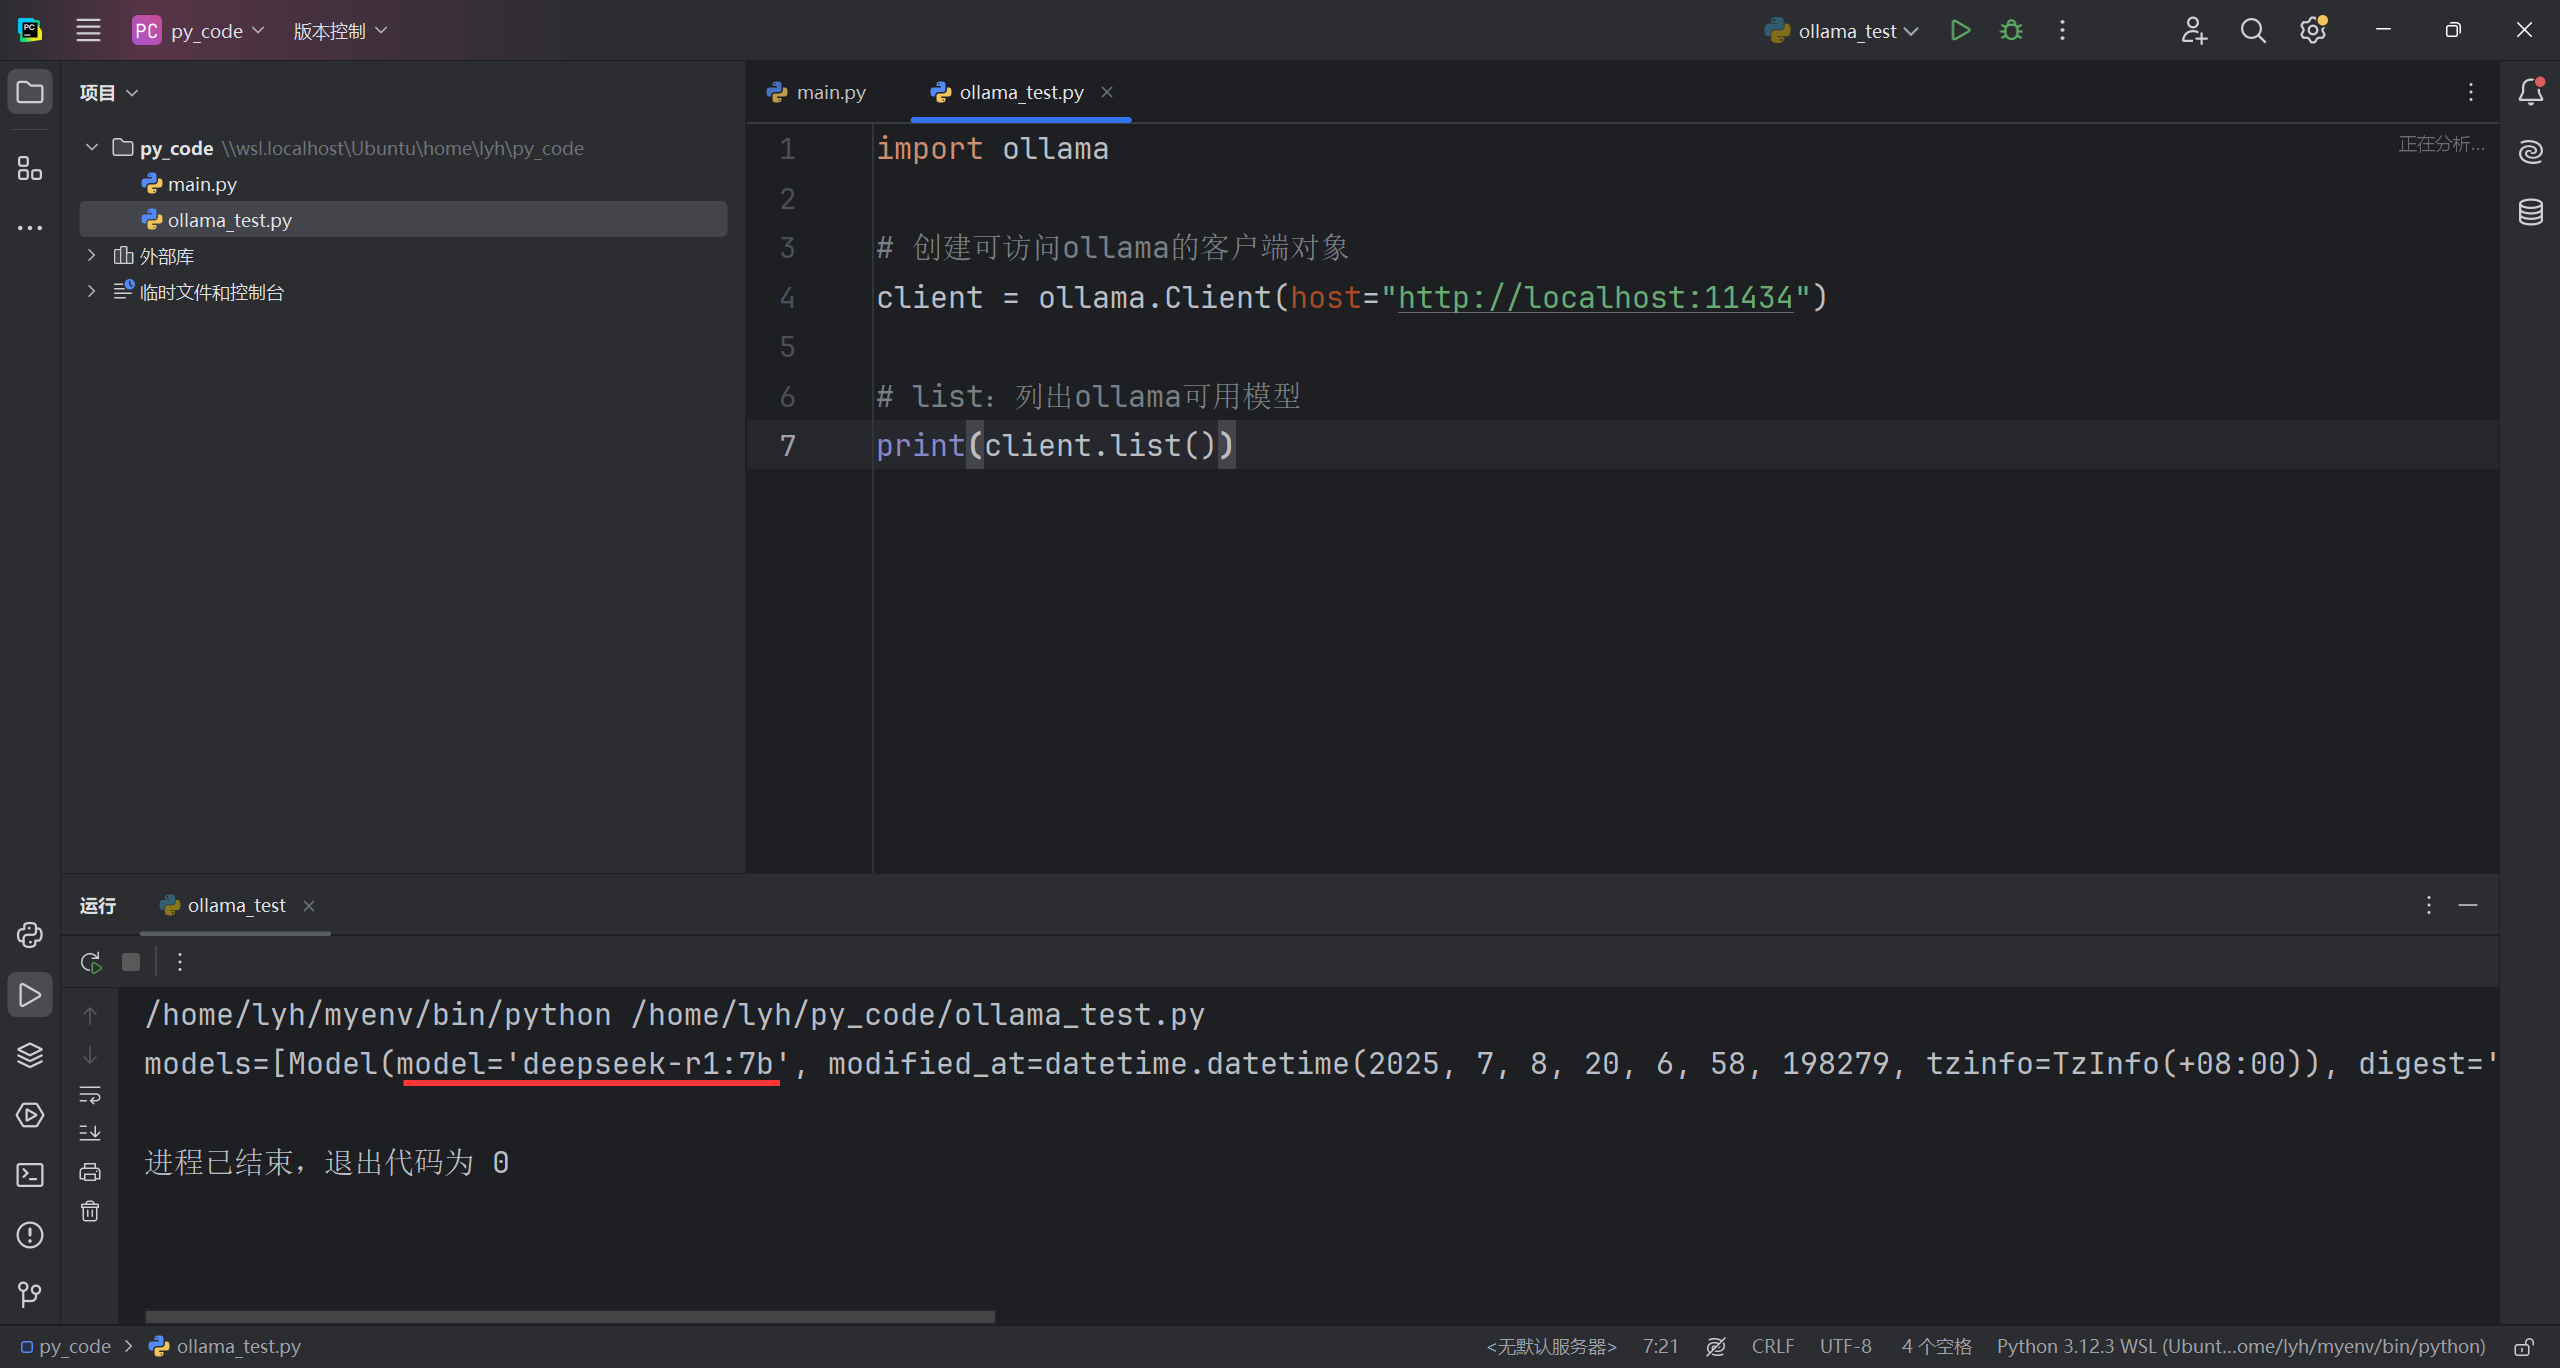The width and height of the screenshot is (2560, 1368).
Task: Start debugging with the bug icon
Action: click(2011, 30)
